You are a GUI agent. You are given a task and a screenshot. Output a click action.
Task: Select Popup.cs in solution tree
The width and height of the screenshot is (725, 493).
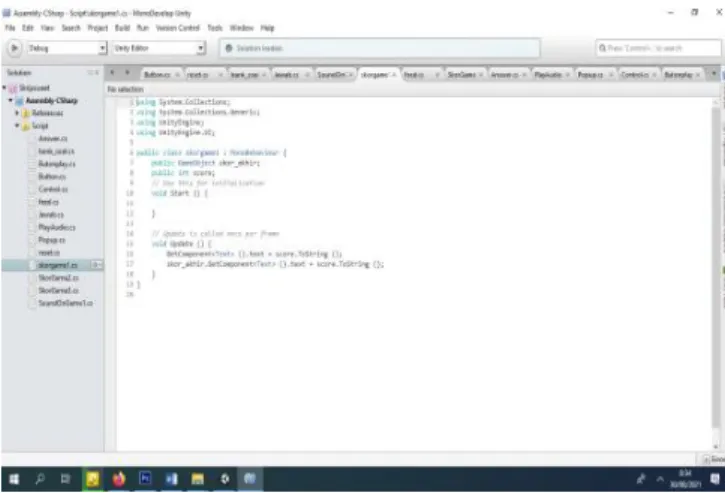[x=52, y=240]
